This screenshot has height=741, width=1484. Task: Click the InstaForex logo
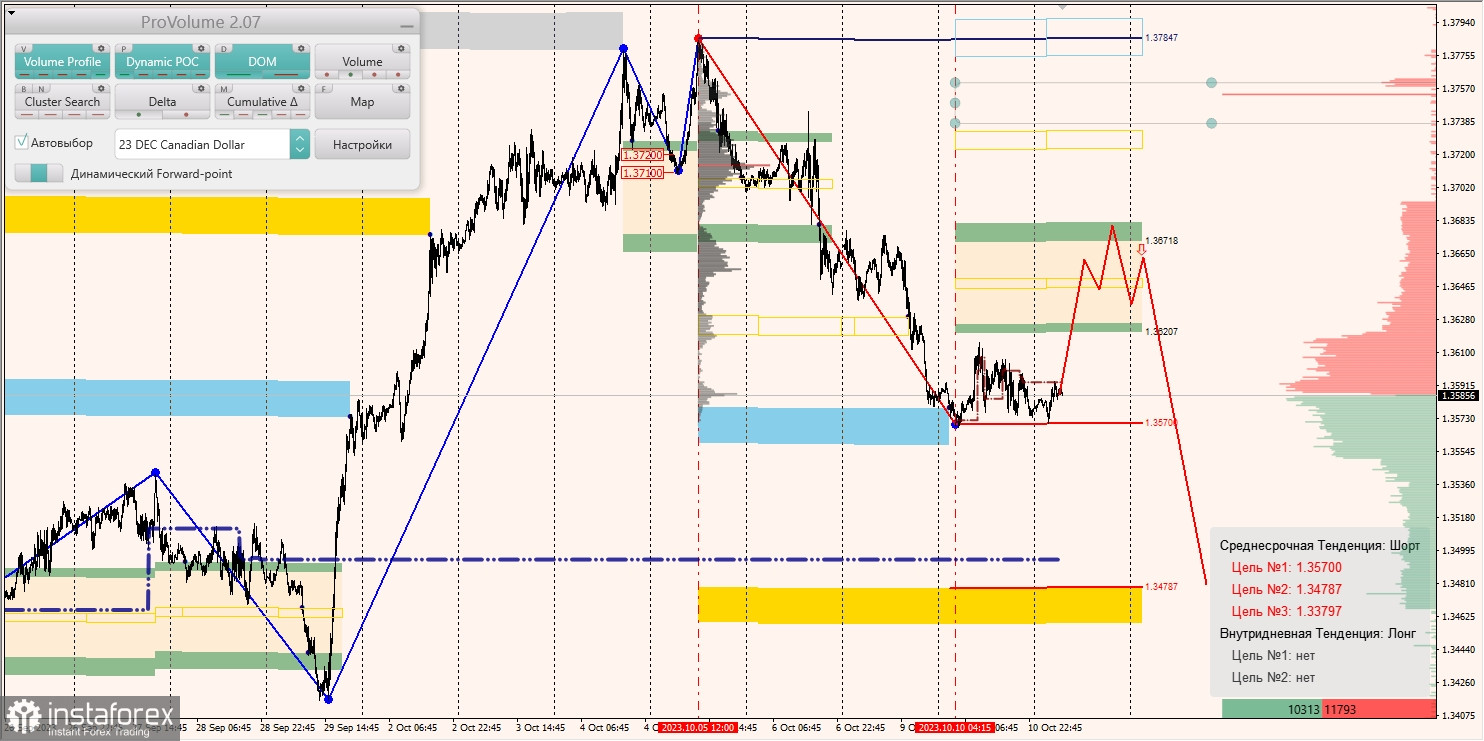90,718
